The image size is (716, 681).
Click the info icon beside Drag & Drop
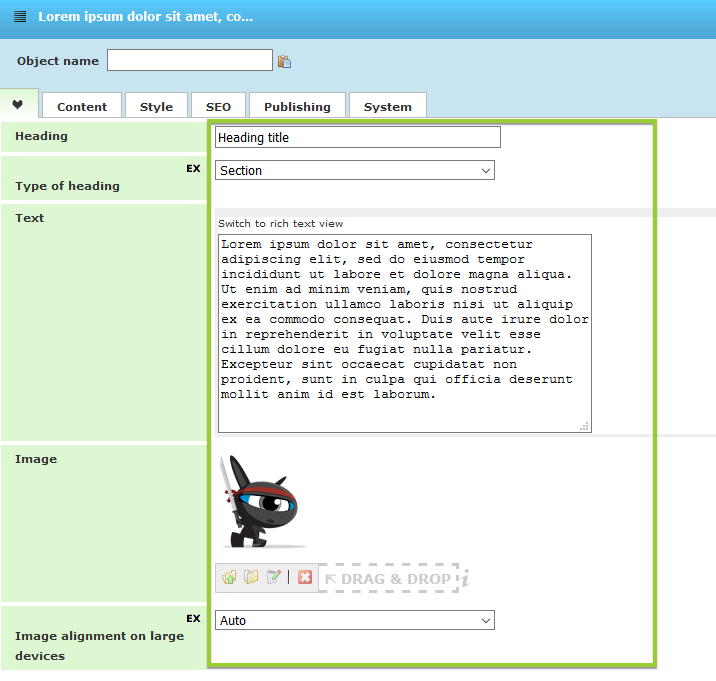465,579
